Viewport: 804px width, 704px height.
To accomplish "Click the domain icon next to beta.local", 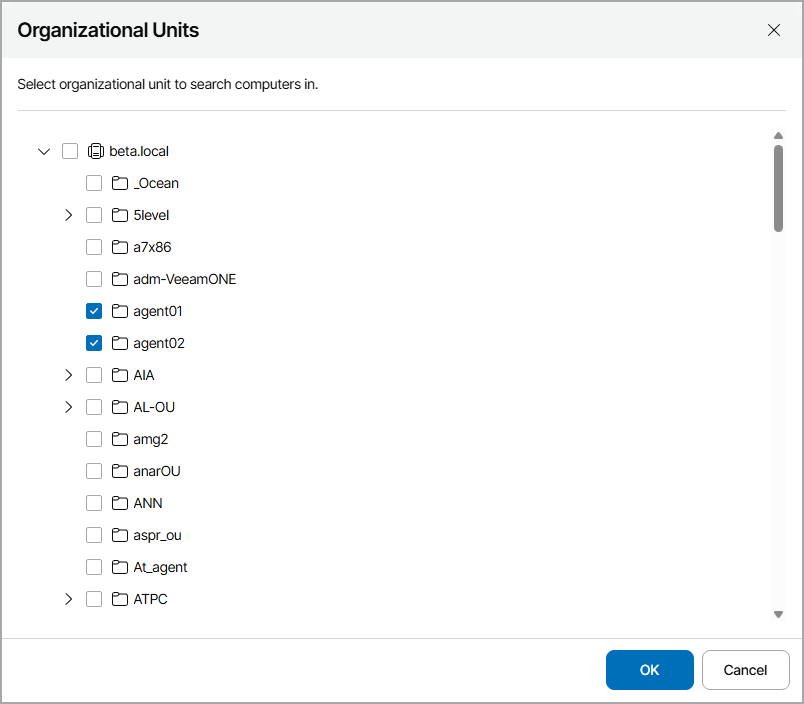I will coord(96,151).
